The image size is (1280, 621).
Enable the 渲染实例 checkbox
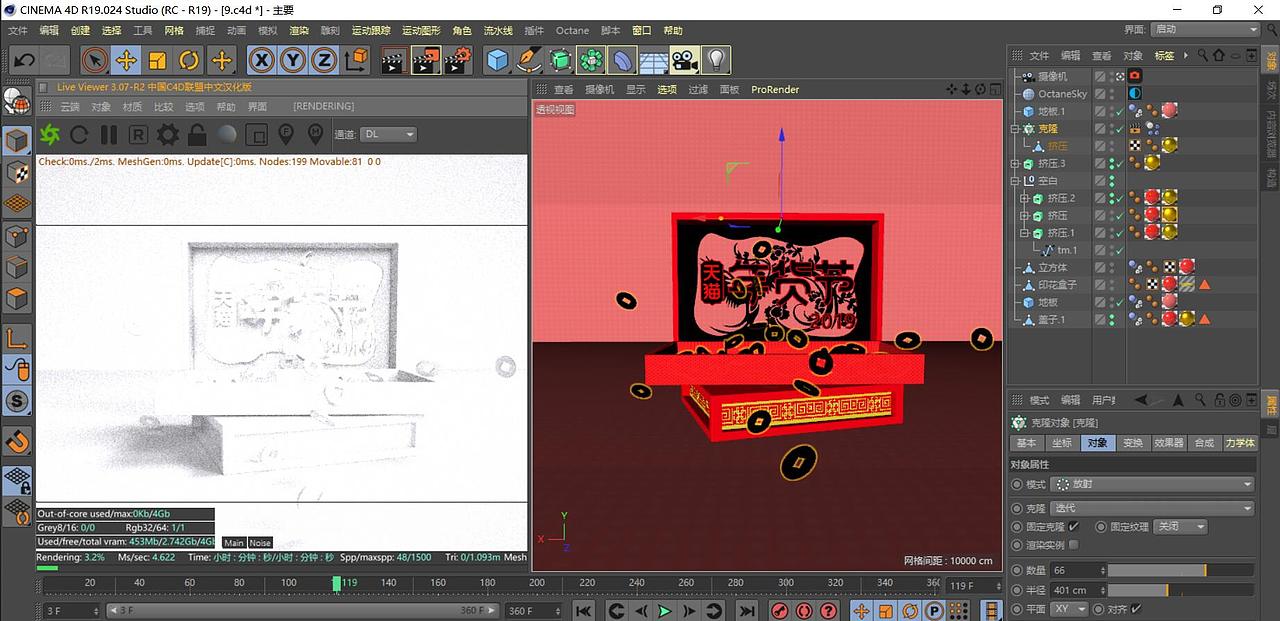[1074, 545]
